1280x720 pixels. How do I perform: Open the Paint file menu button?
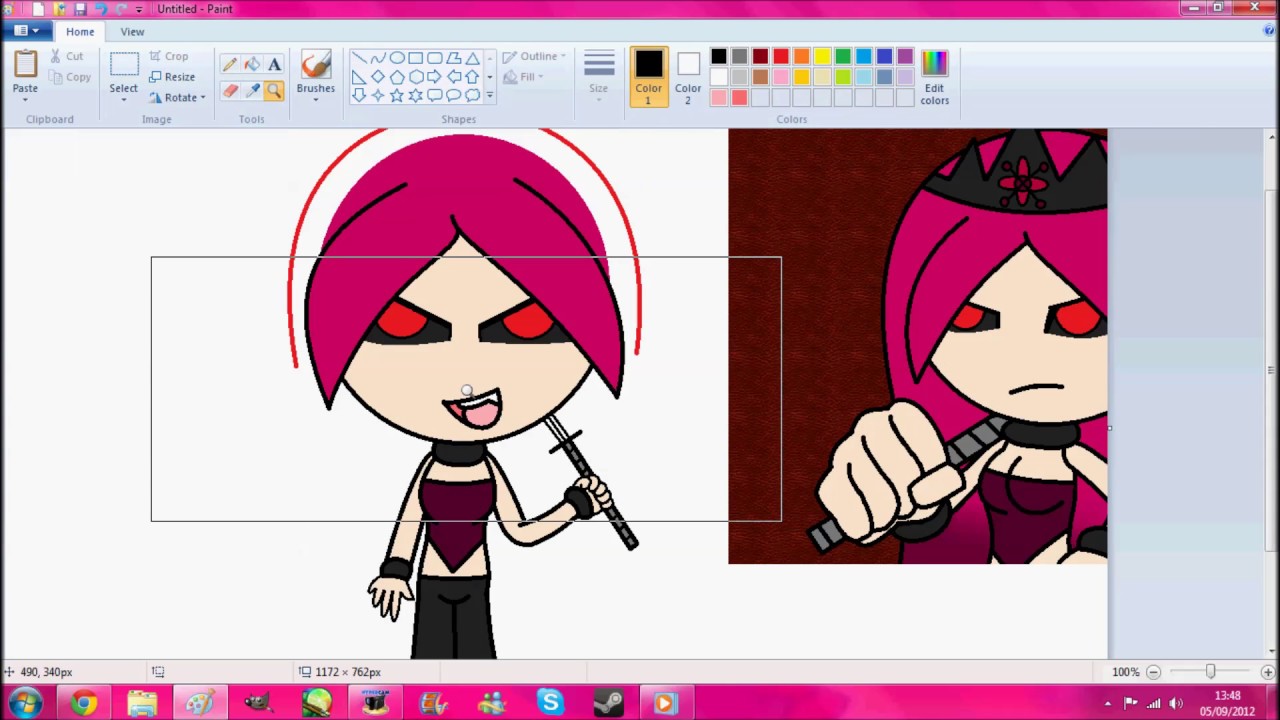26,31
